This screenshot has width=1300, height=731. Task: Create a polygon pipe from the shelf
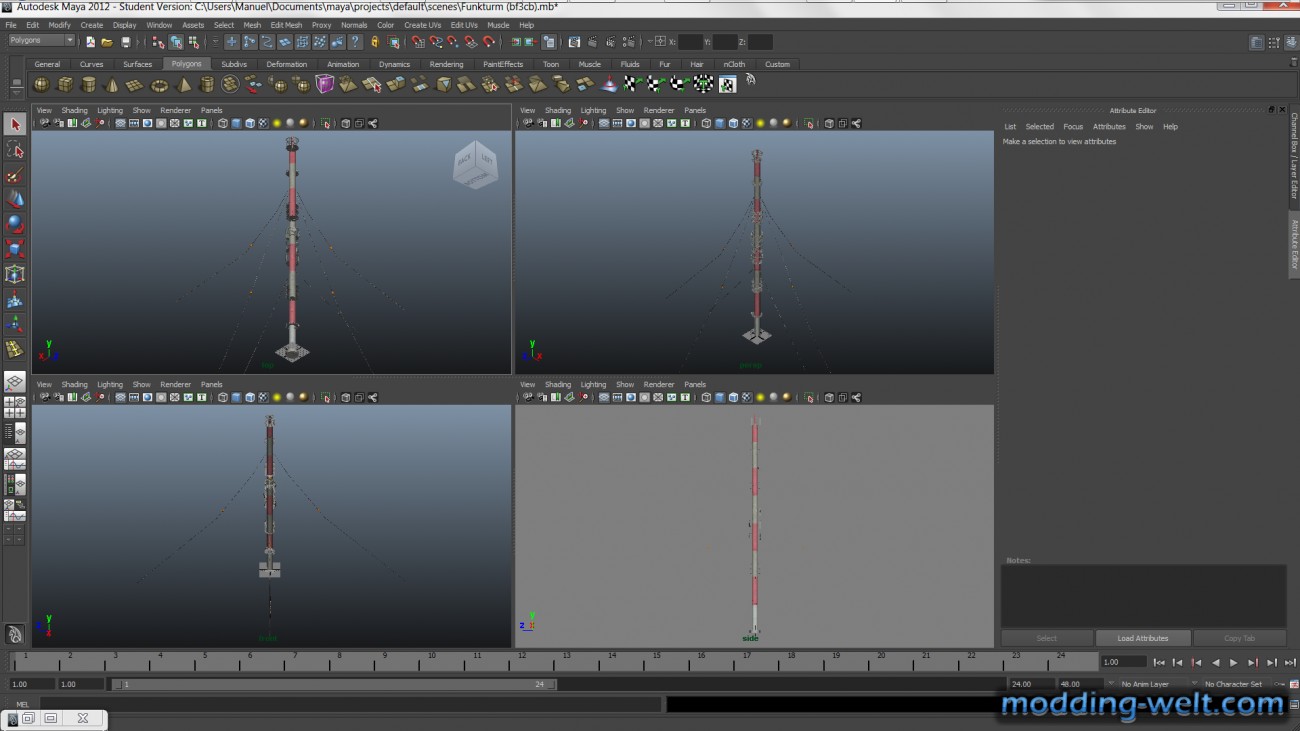pos(207,85)
